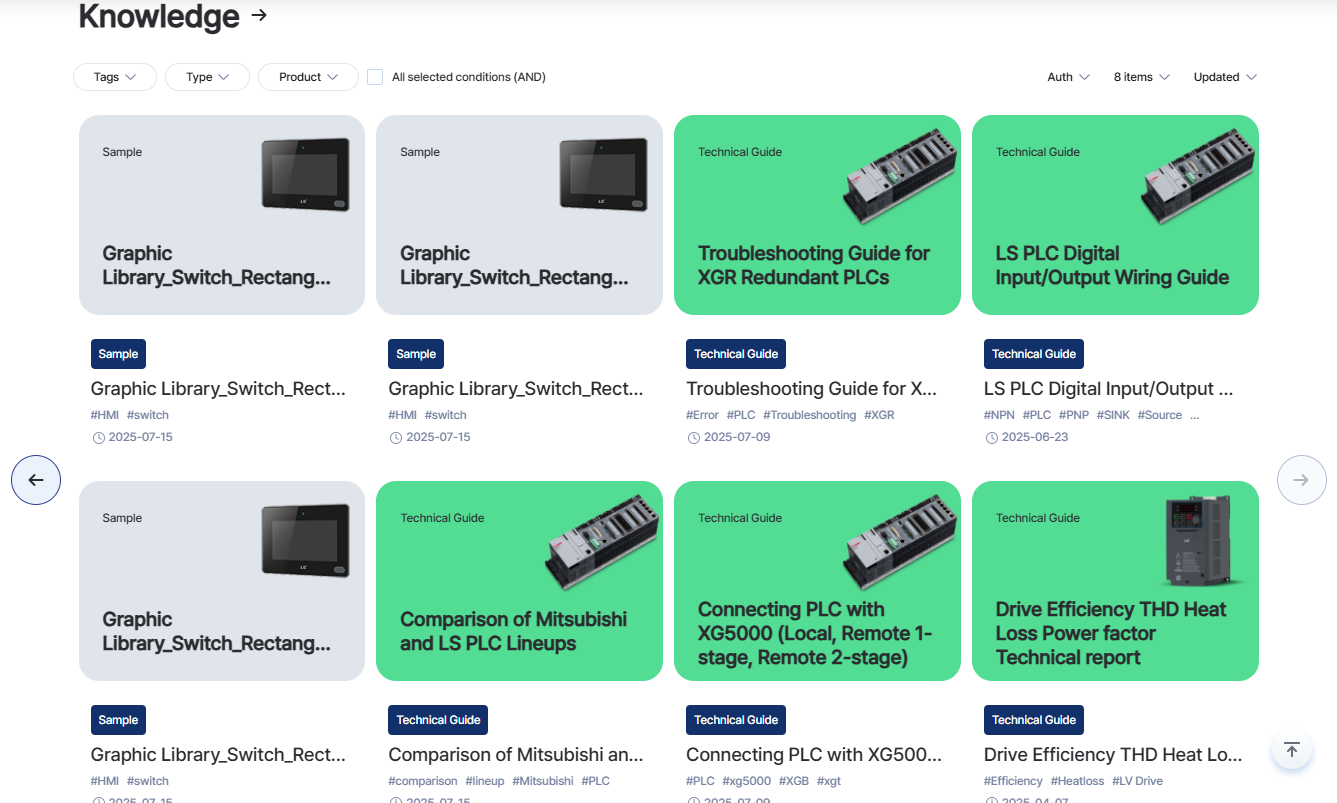The width and height of the screenshot is (1337, 803).
Task: Click the PLC image on Comparison of Mitsubishi card
Action: (603, 541)
